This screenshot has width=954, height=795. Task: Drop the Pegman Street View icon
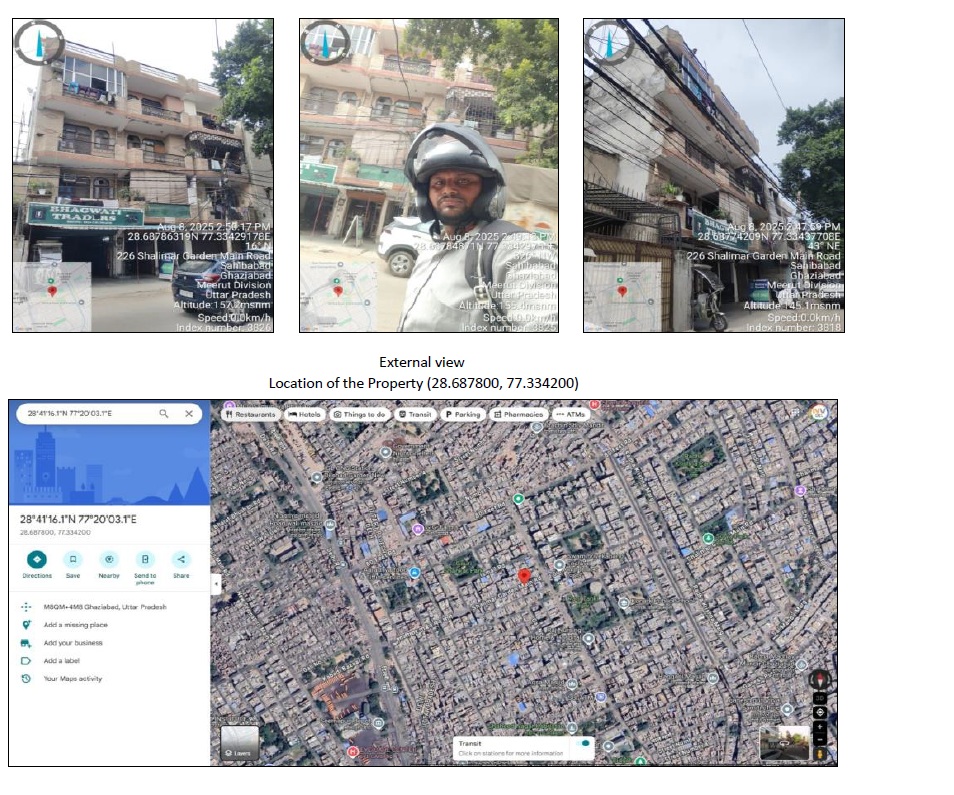pyautogui.click(x=819, y=752)
